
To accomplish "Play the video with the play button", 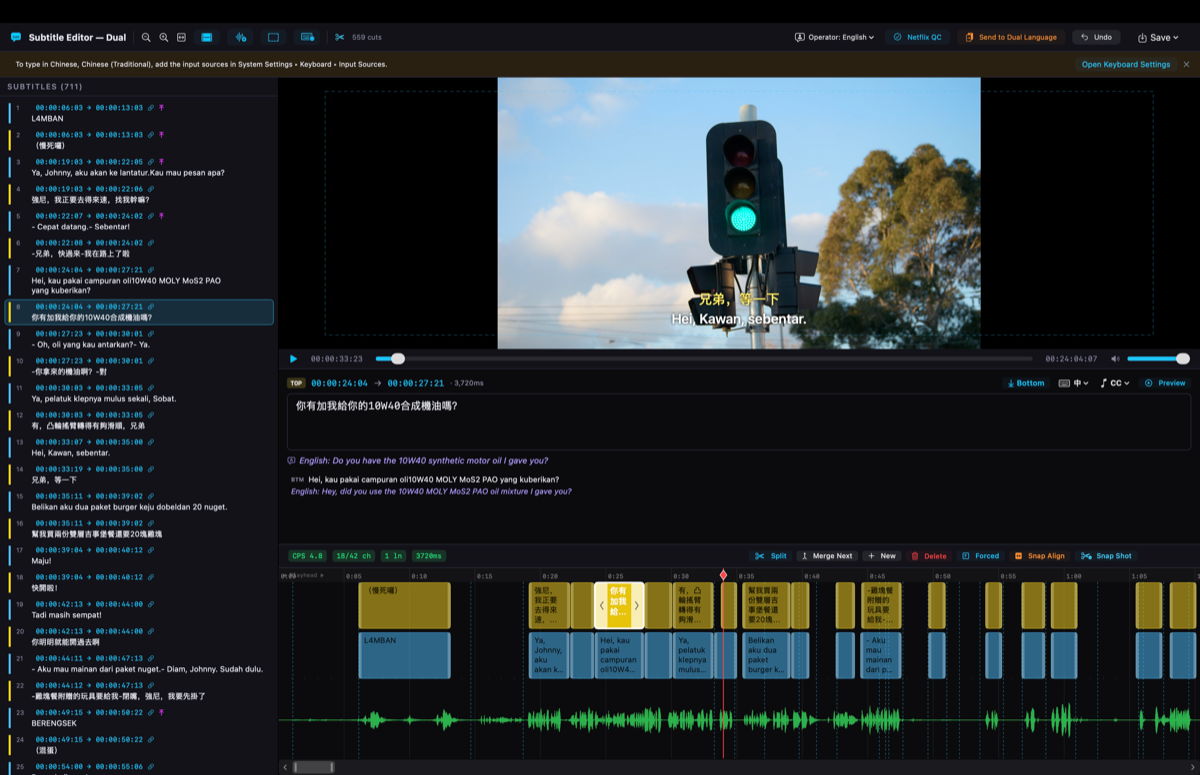I will [x=293, y=358].
